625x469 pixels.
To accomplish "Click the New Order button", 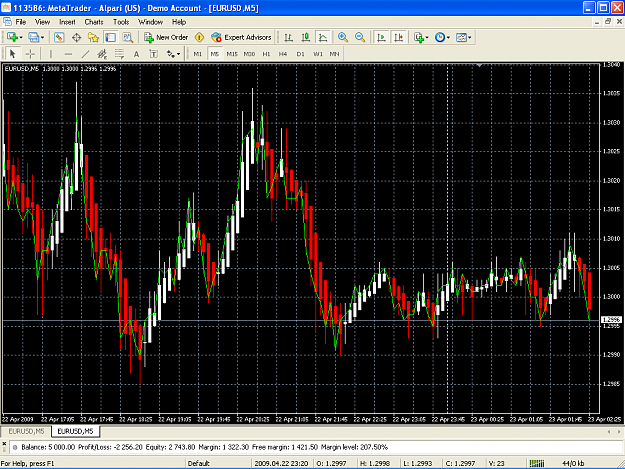I will [166, 37].
